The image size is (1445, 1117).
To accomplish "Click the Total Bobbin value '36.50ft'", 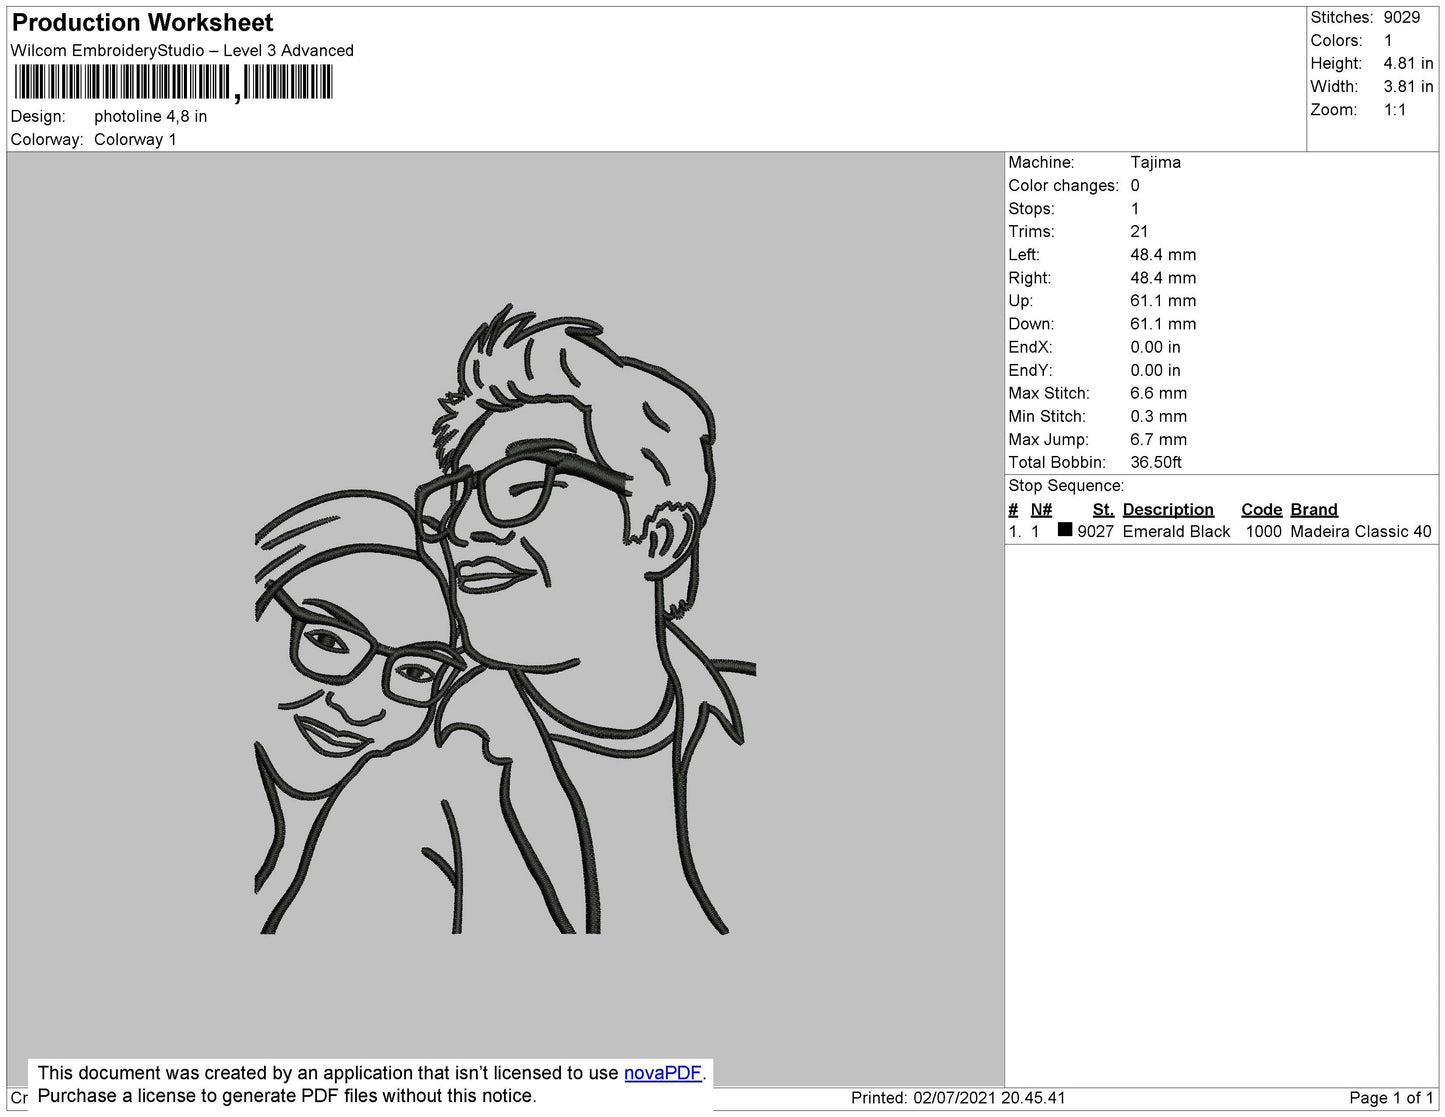I will click(1156, 462).
